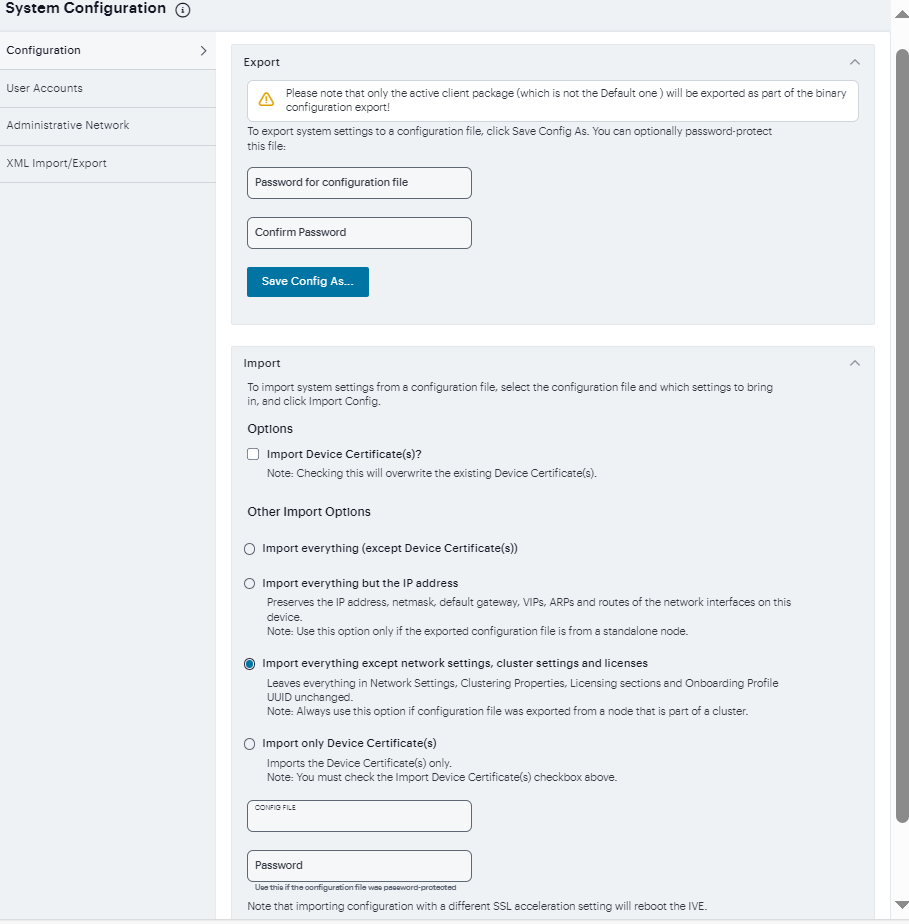The image size is (909, 924).
Task: Select Import everything (except Device Certificate(s))
Action: click(x=250, y=549)
